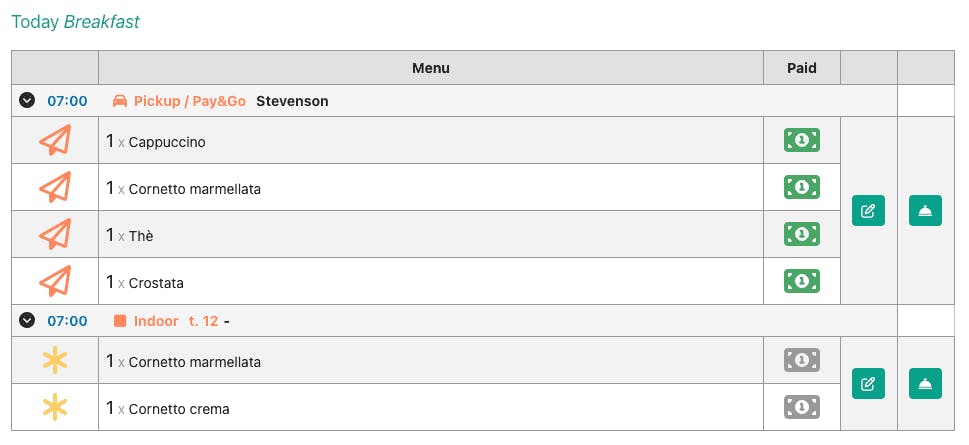Image resolution: width=969 pixels, height=445 pixels.
Task: Click the edit button for the Stevenson order
Action: [868, 211]
